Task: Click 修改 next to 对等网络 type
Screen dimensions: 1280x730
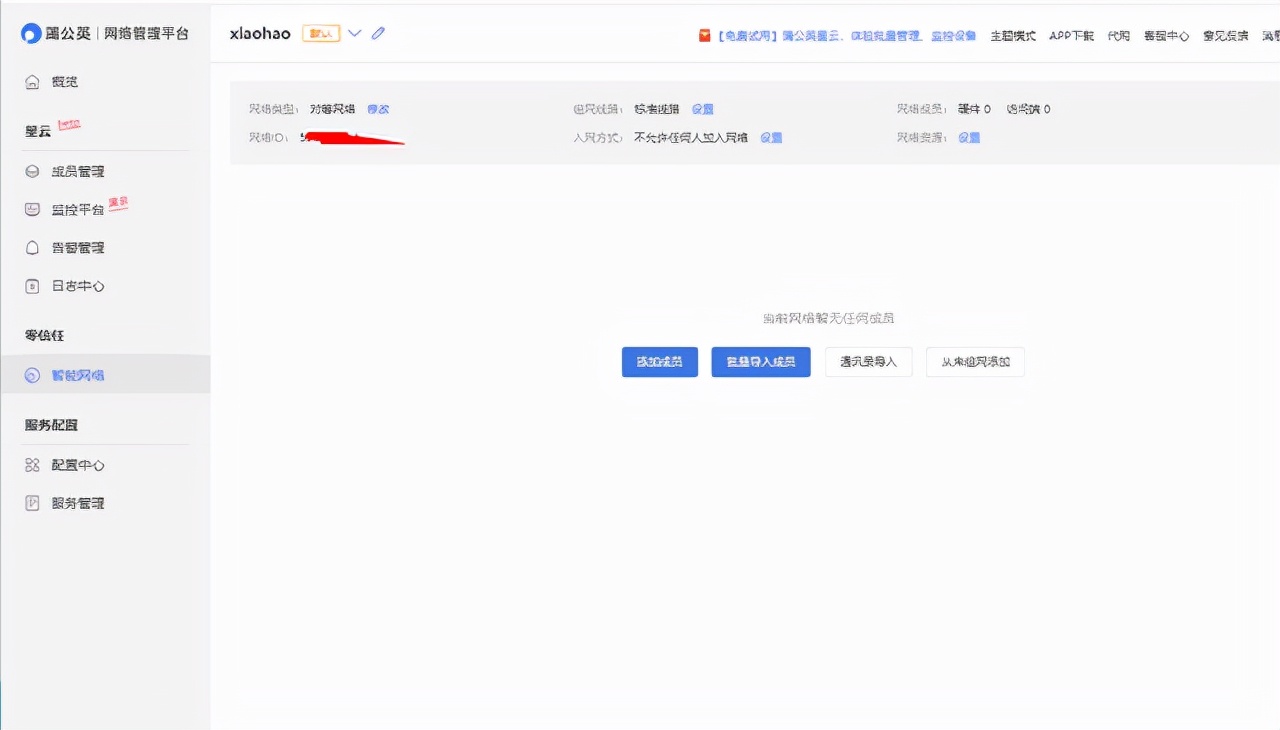Action: pyautogui.click(x=378, y=109)
